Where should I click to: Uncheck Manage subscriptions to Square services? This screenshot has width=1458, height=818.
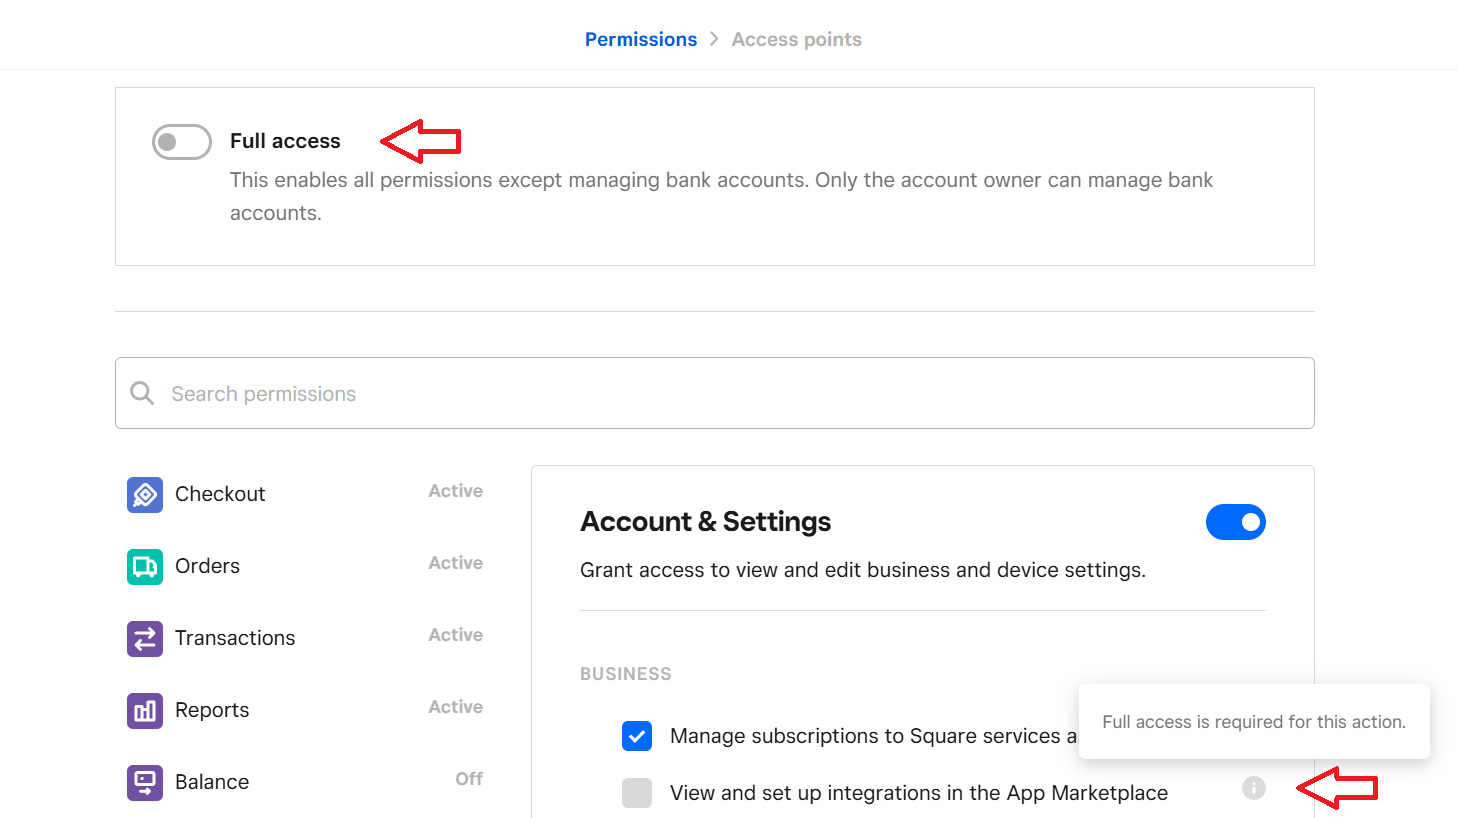pyautogui.click(x=637, y=736)
